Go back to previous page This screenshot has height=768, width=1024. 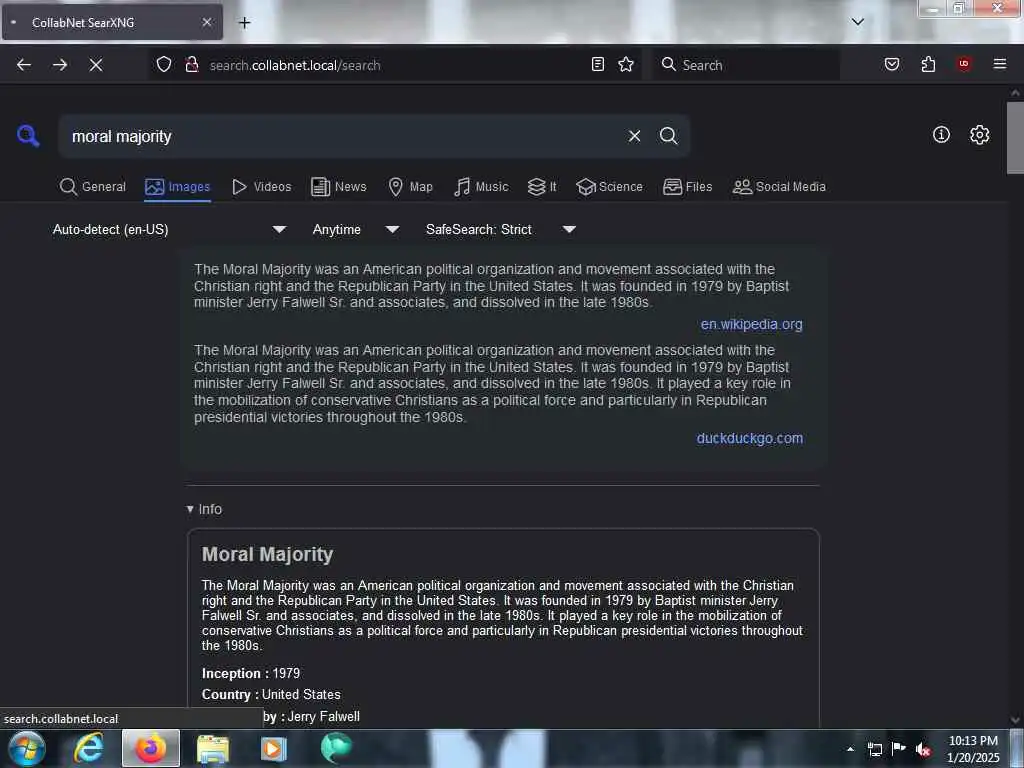[x=24, y=65]
